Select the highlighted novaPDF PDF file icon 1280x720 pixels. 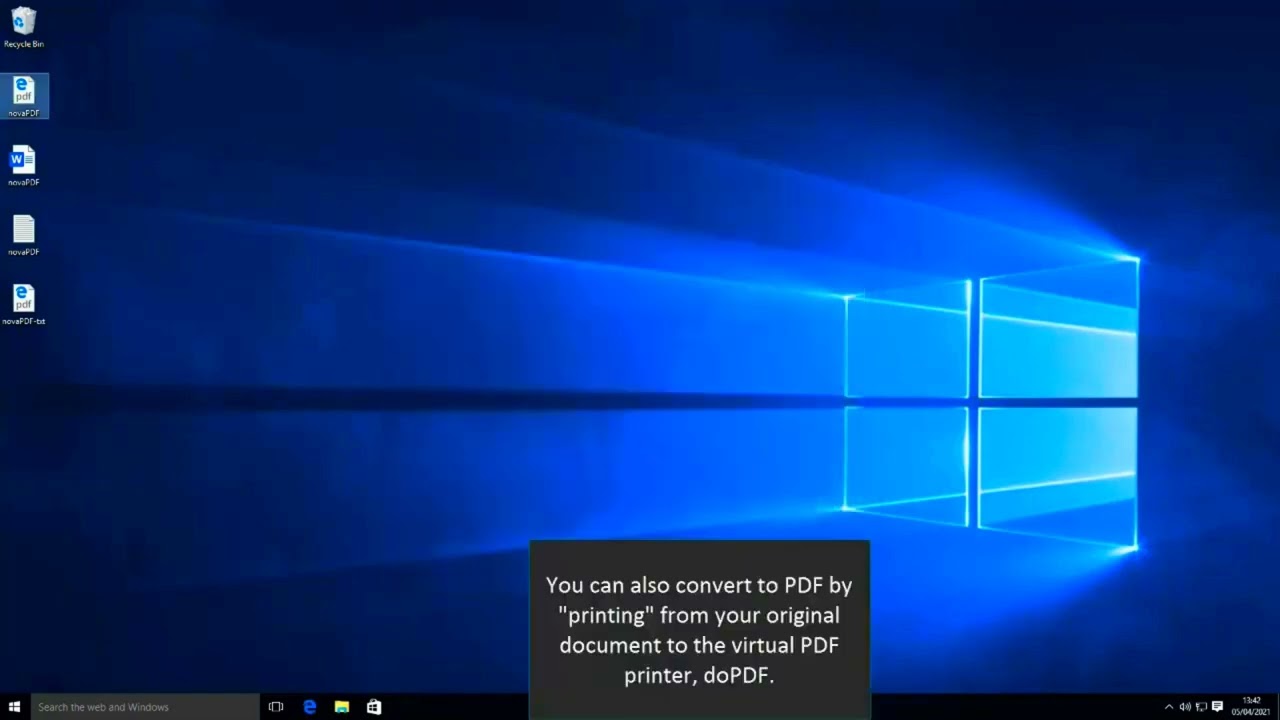point(24,97)
